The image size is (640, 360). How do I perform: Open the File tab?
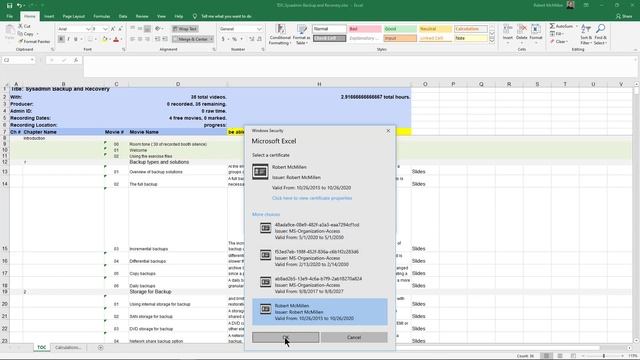tap(9, 16)
